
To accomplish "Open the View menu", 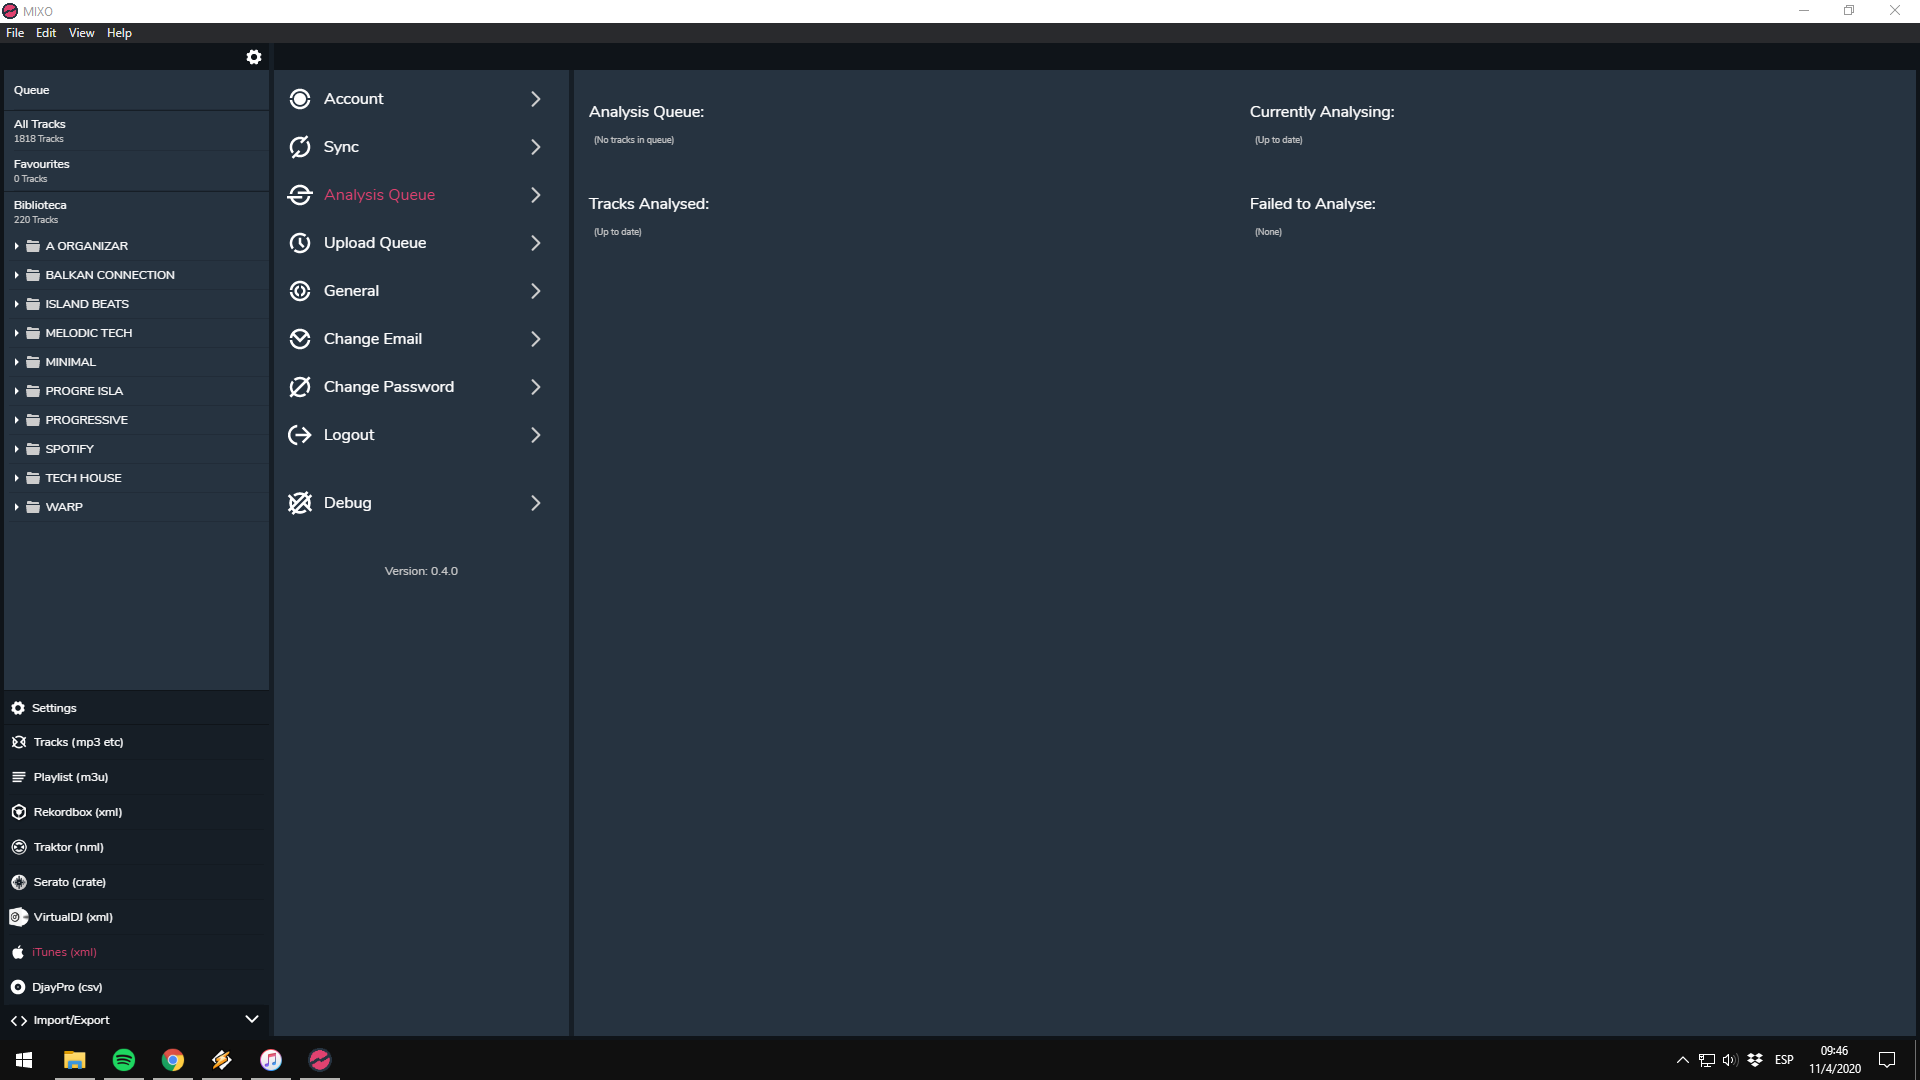I will click(x=82, y=33).
